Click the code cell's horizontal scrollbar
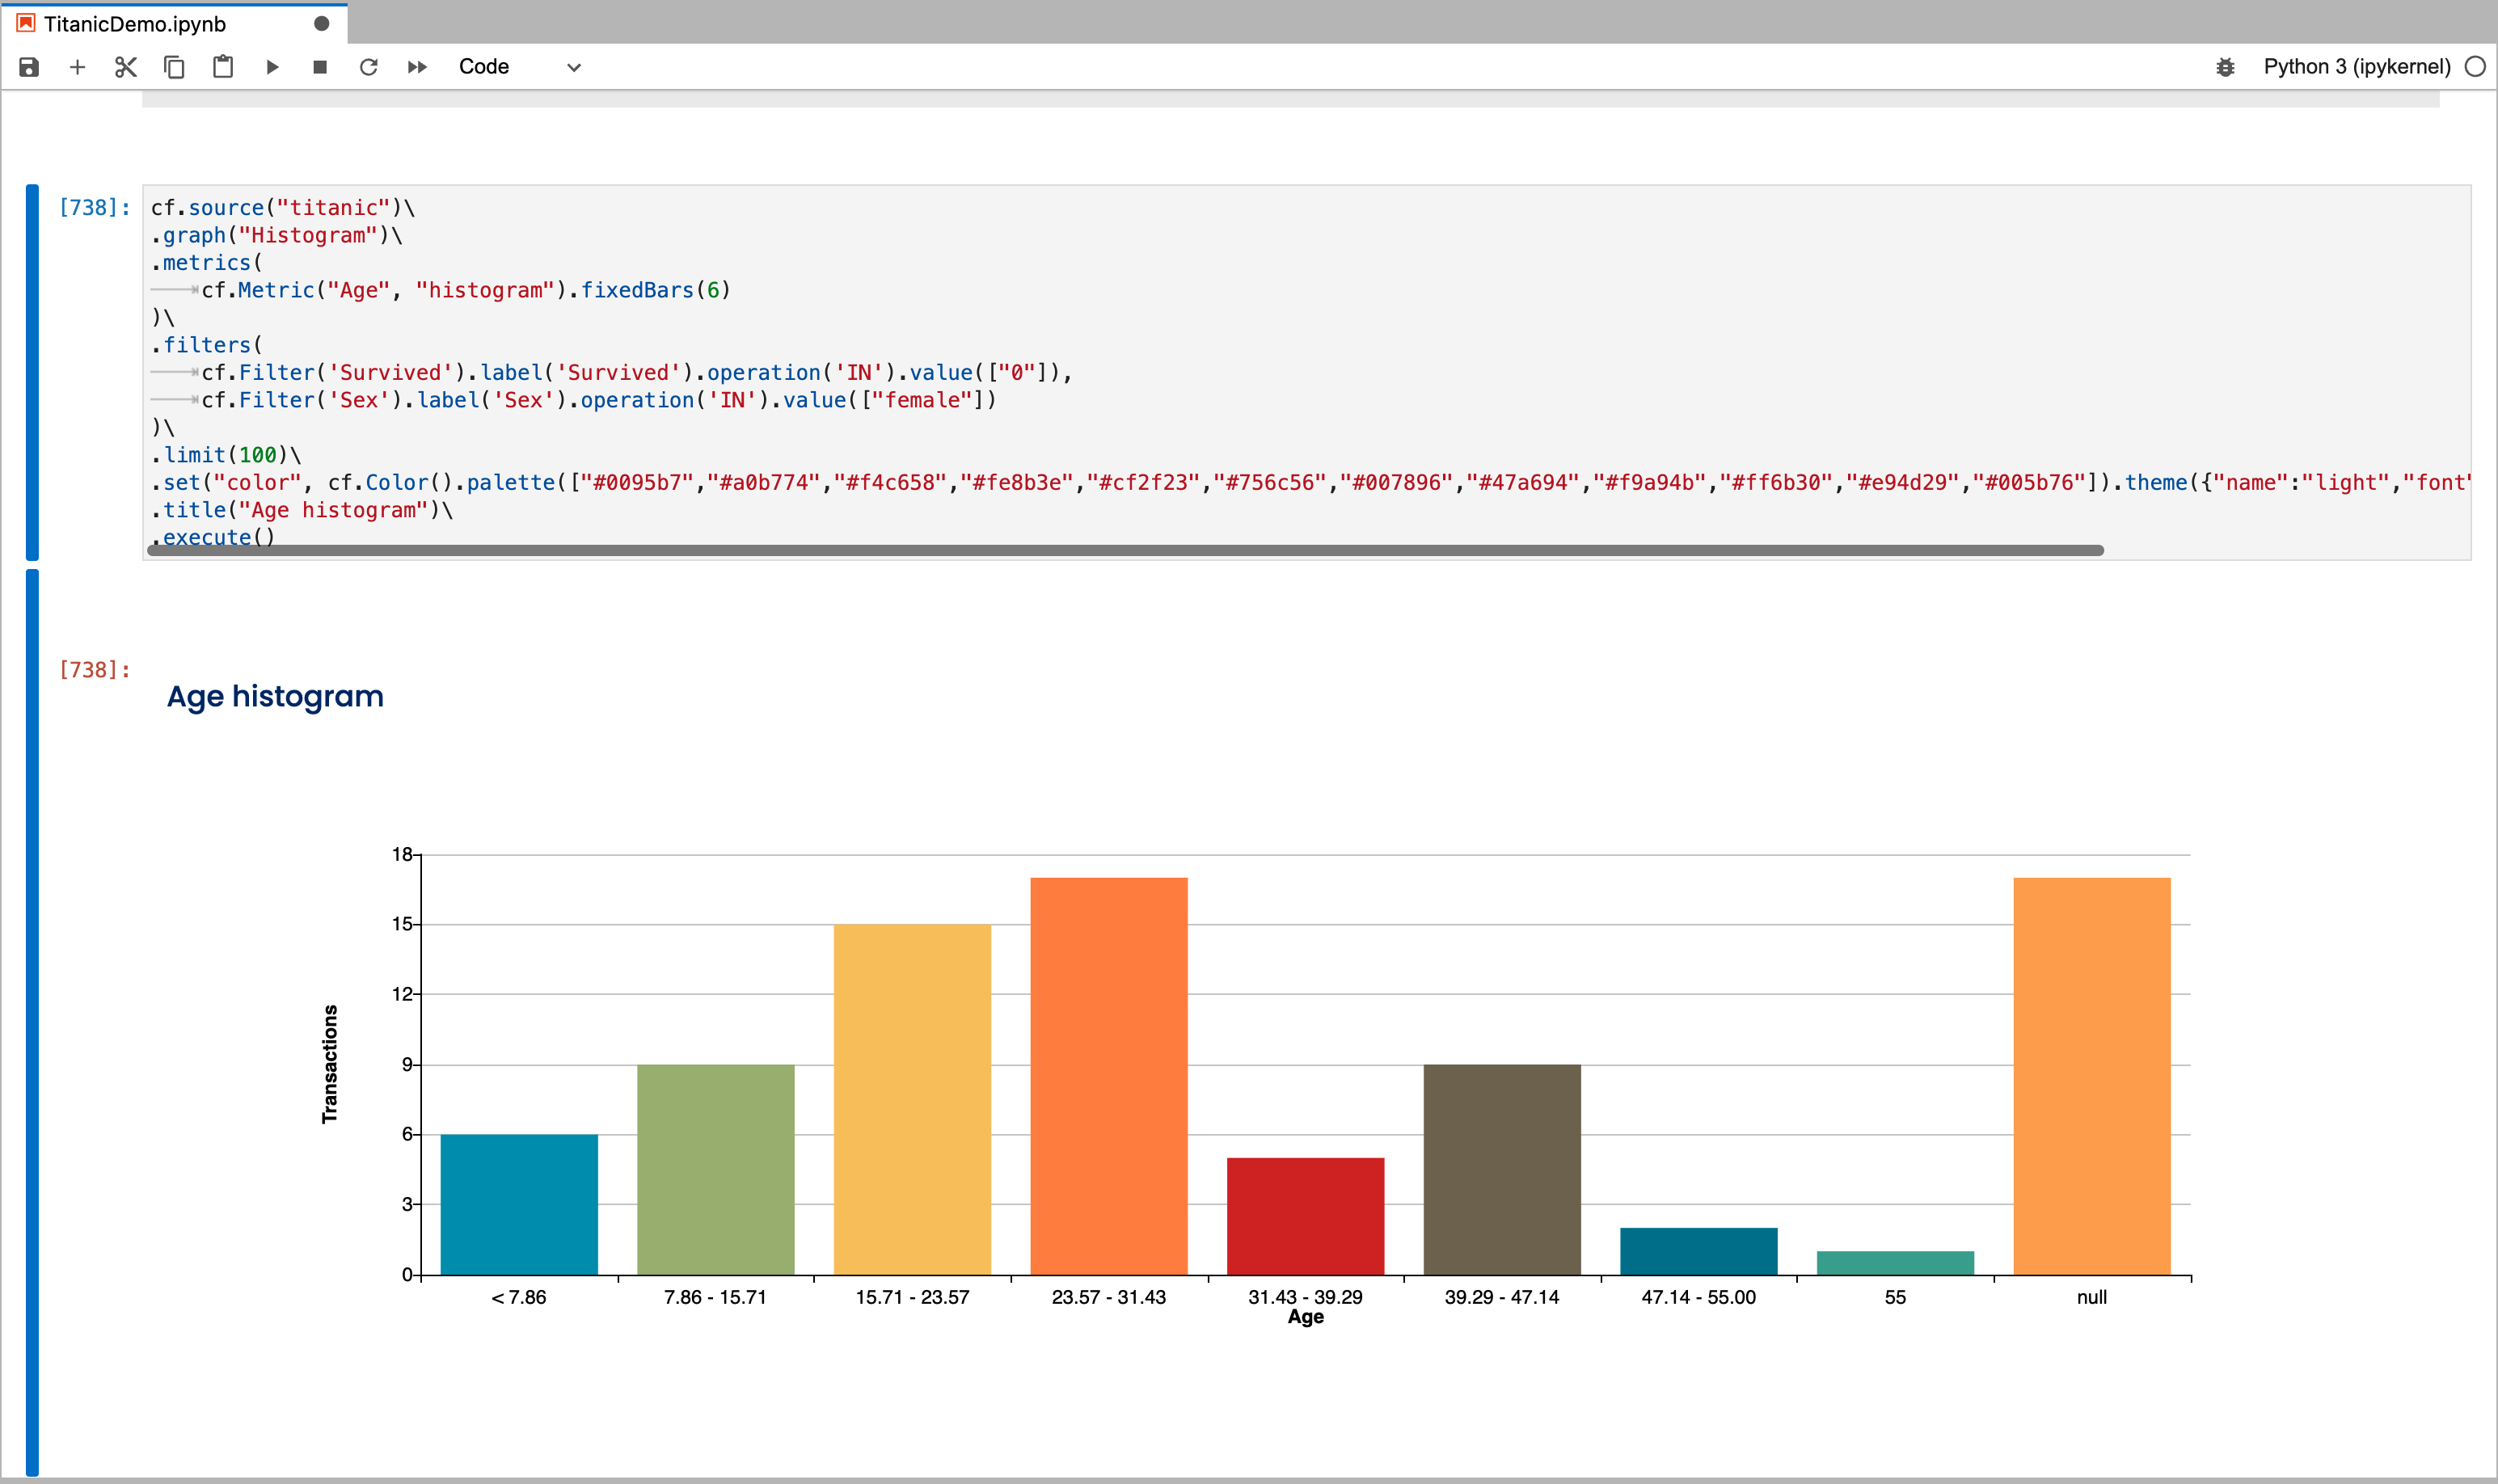 (x=1125, y=550)
